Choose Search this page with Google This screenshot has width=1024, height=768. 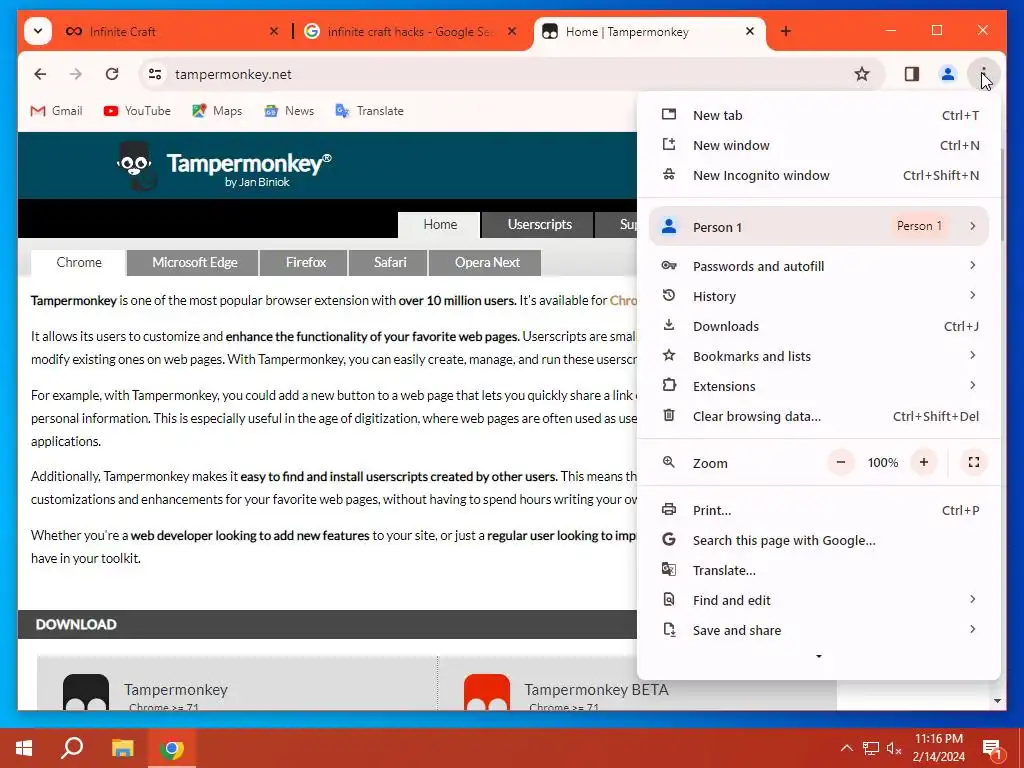(819, 541)
